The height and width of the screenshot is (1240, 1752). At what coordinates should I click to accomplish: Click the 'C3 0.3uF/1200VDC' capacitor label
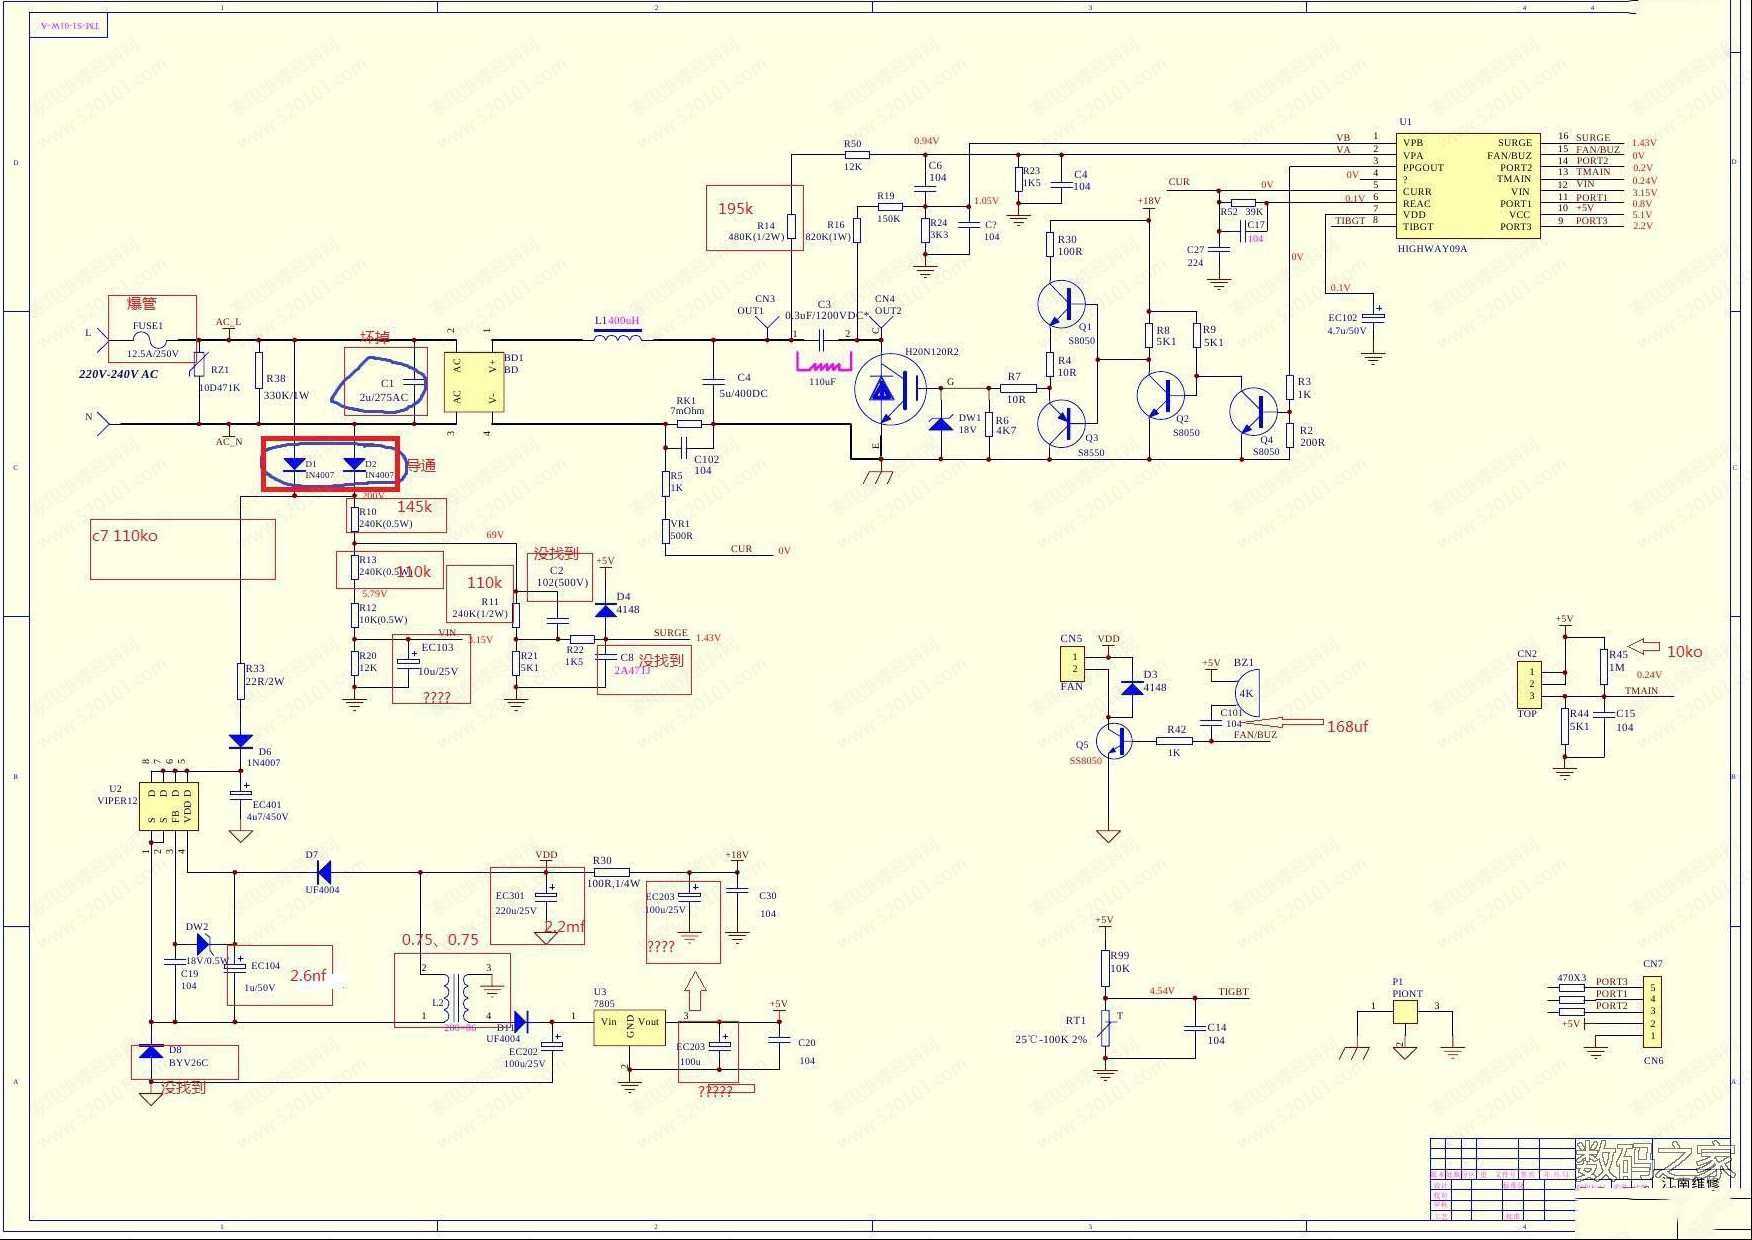[824, 310]
